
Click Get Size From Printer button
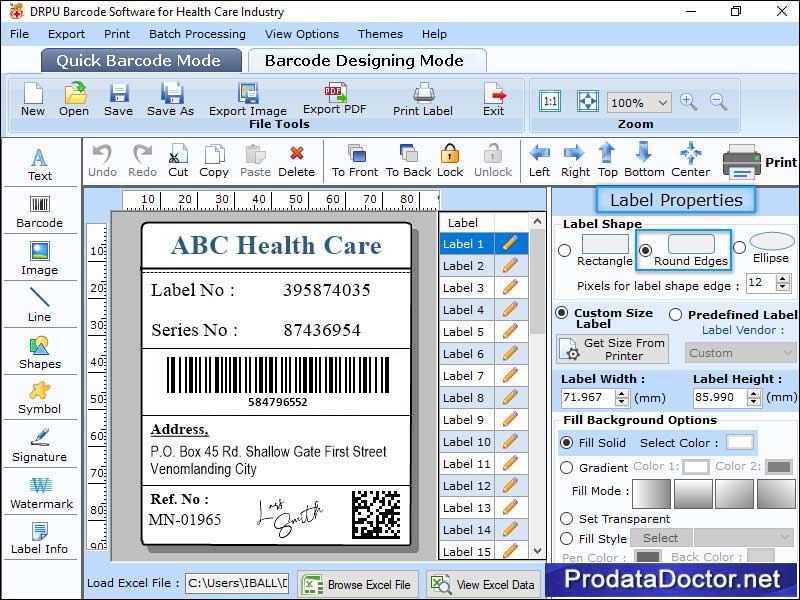pos(611,348)
